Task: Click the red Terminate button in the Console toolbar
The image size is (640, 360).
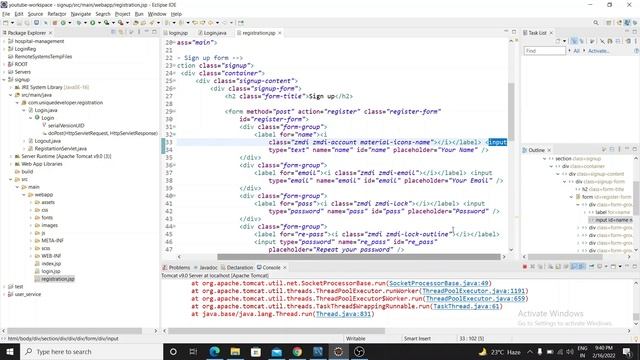Action: 525,267
